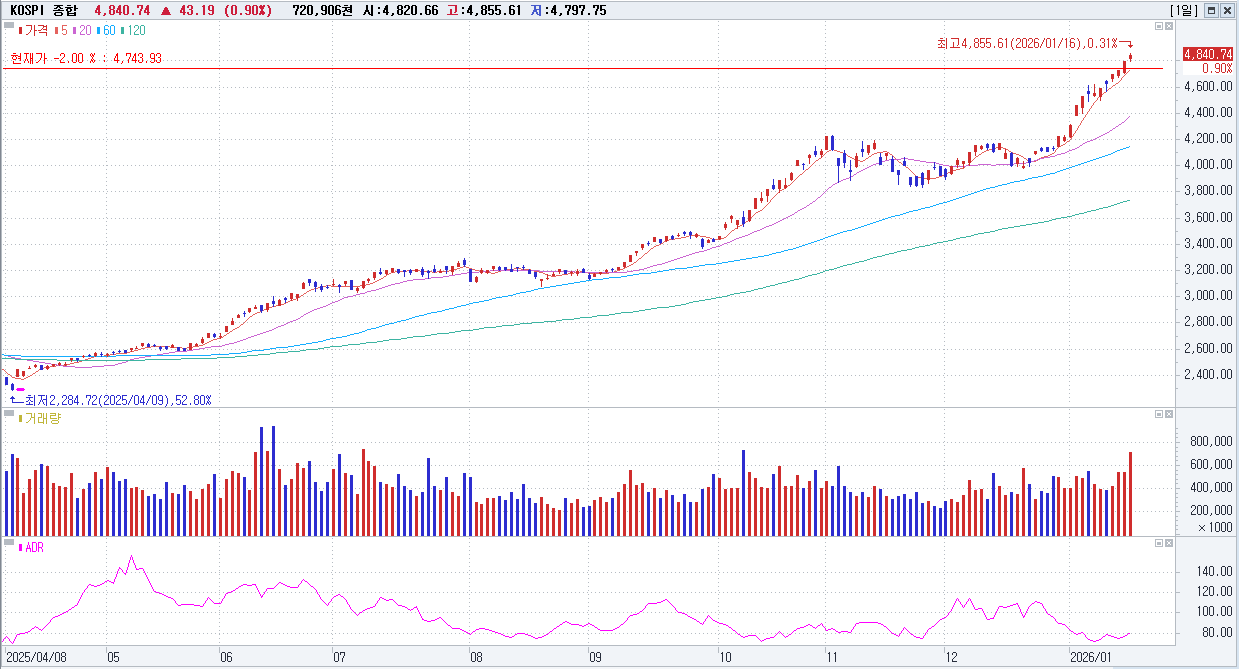Close the KOSPI chart window

(x=1226, y=10)
